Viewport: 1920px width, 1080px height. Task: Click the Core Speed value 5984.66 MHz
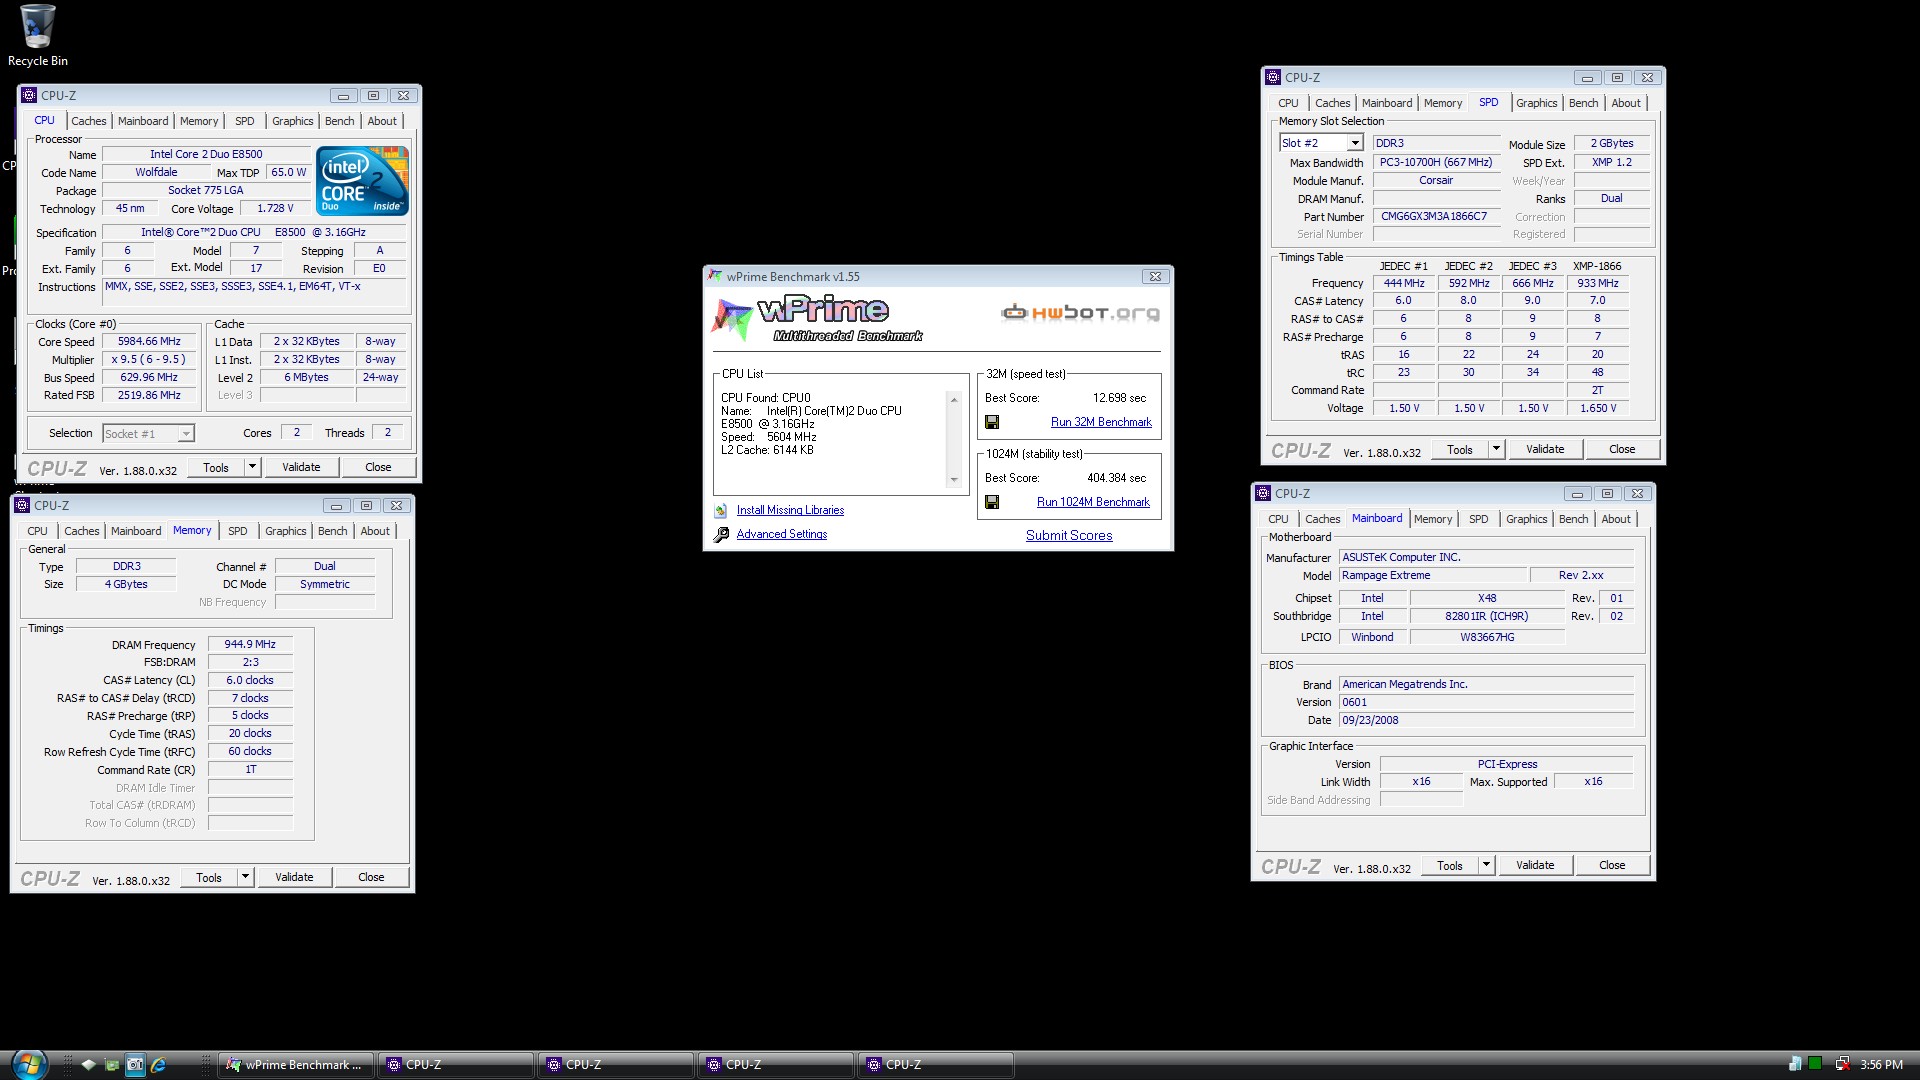click(149, 342)
